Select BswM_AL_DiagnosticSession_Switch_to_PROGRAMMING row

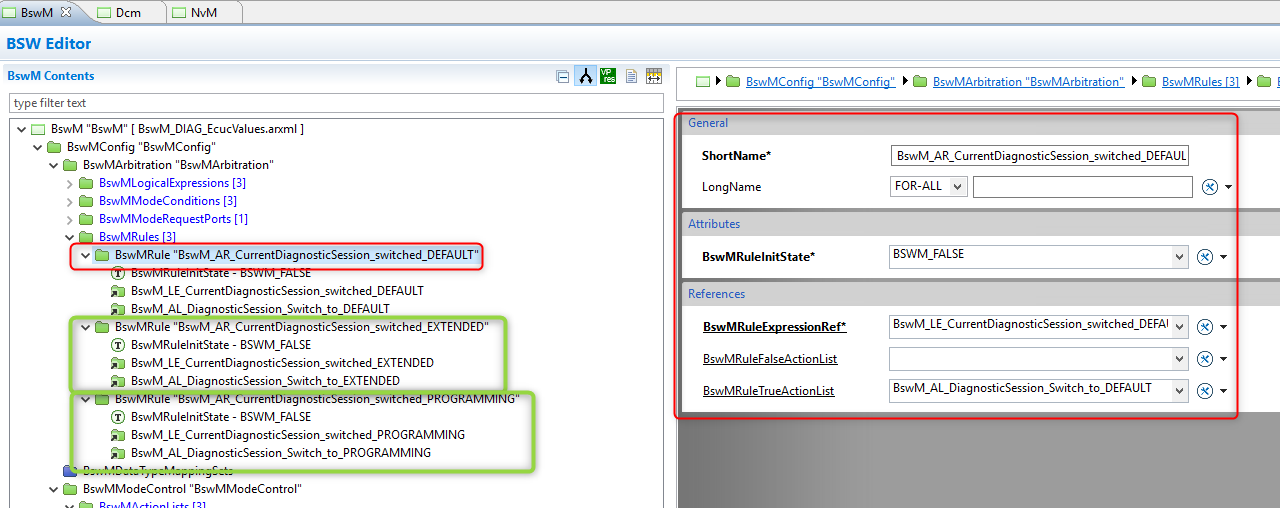[281, 453]
